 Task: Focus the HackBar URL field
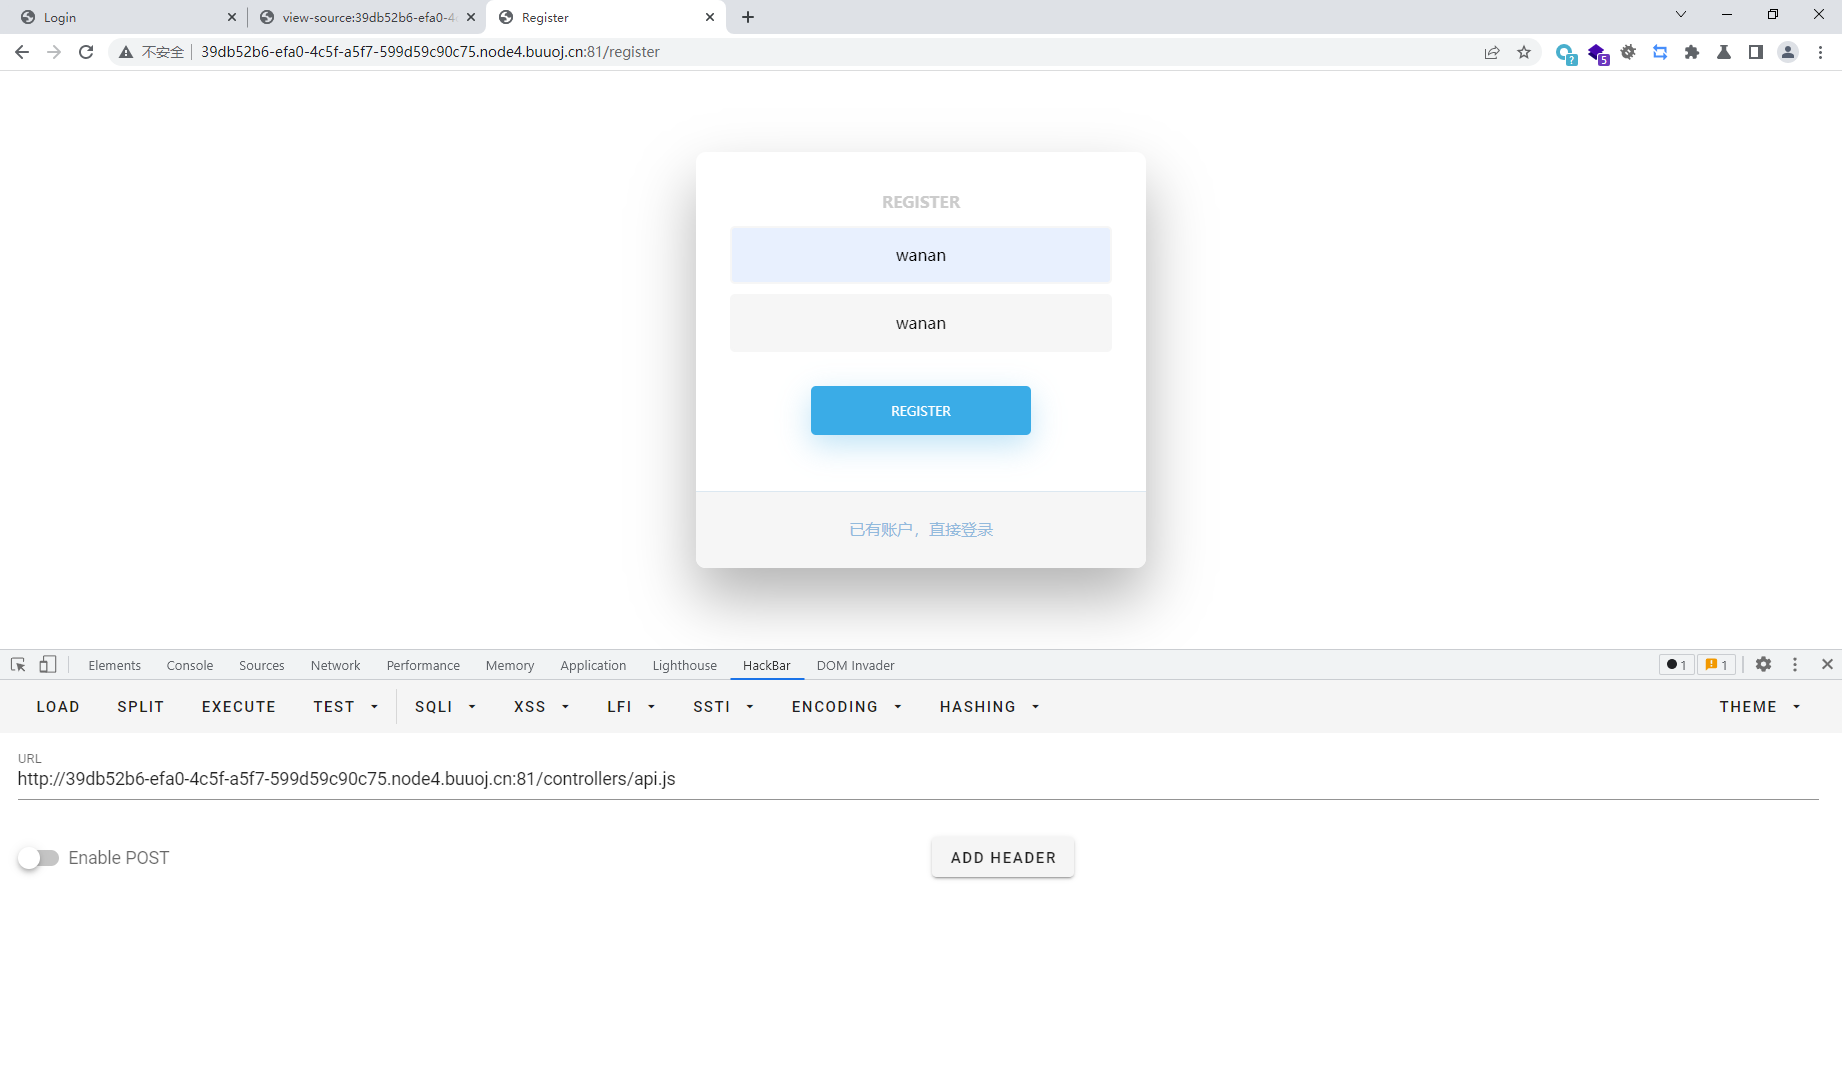[x=918, y=779]
